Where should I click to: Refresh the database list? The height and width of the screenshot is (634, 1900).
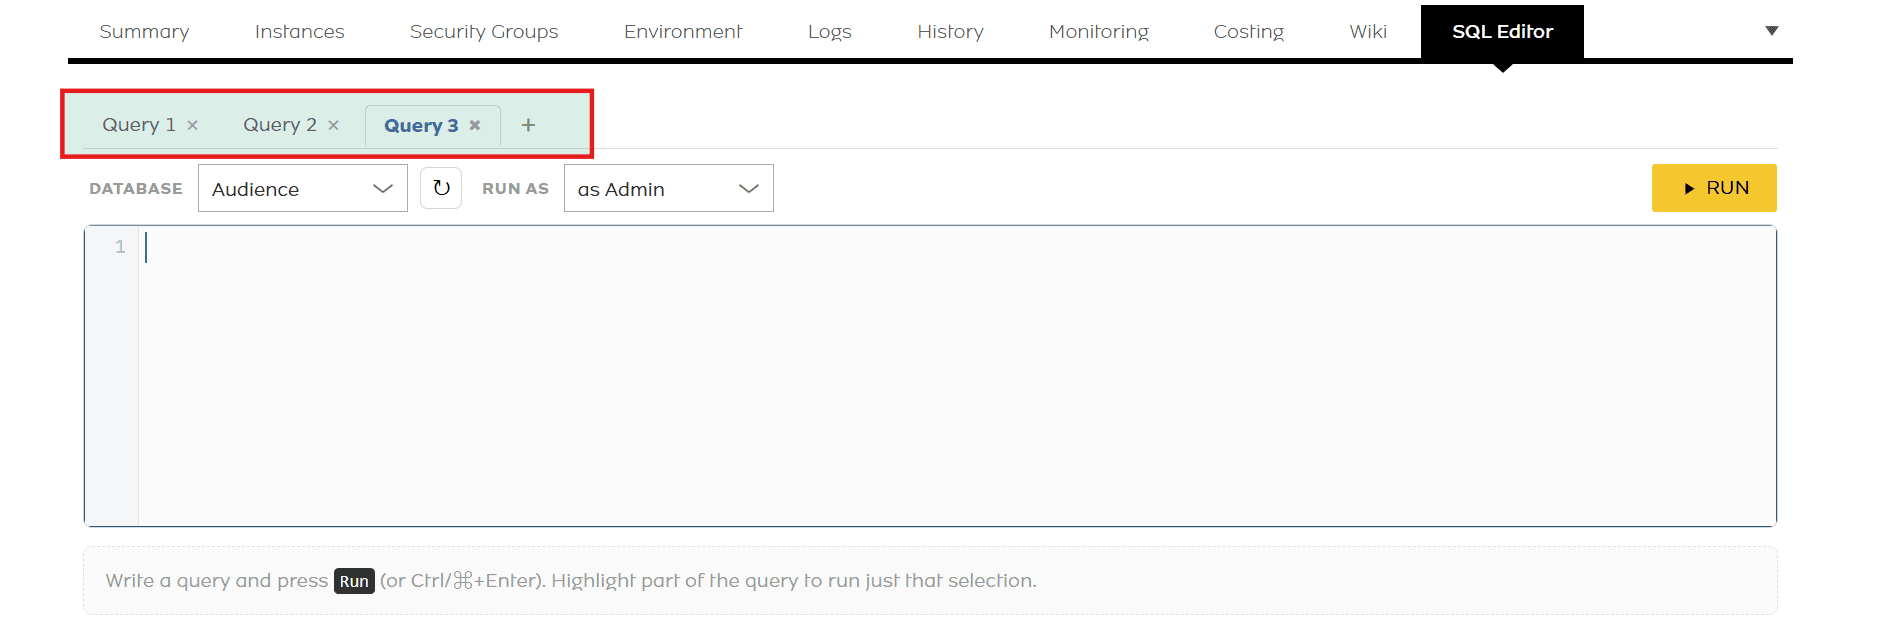point(441,188)
